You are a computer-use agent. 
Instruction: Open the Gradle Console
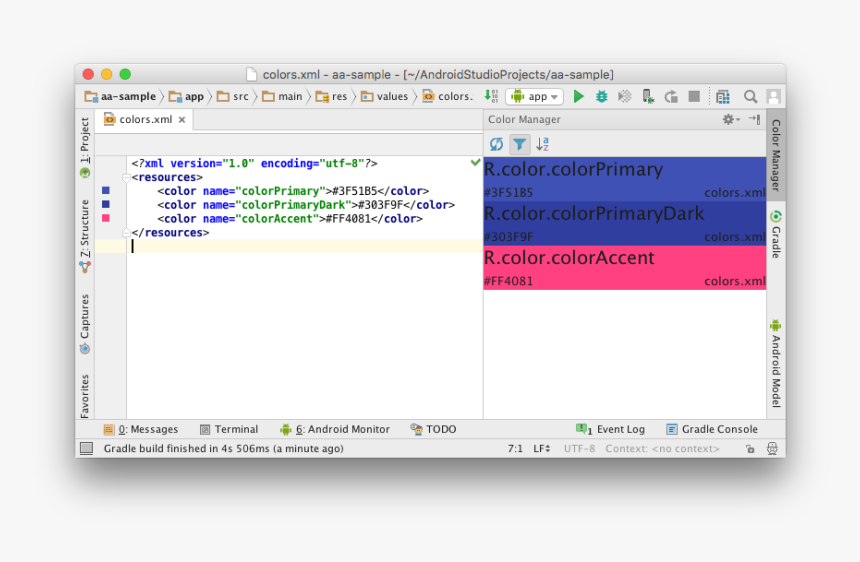tap(712, 429)
